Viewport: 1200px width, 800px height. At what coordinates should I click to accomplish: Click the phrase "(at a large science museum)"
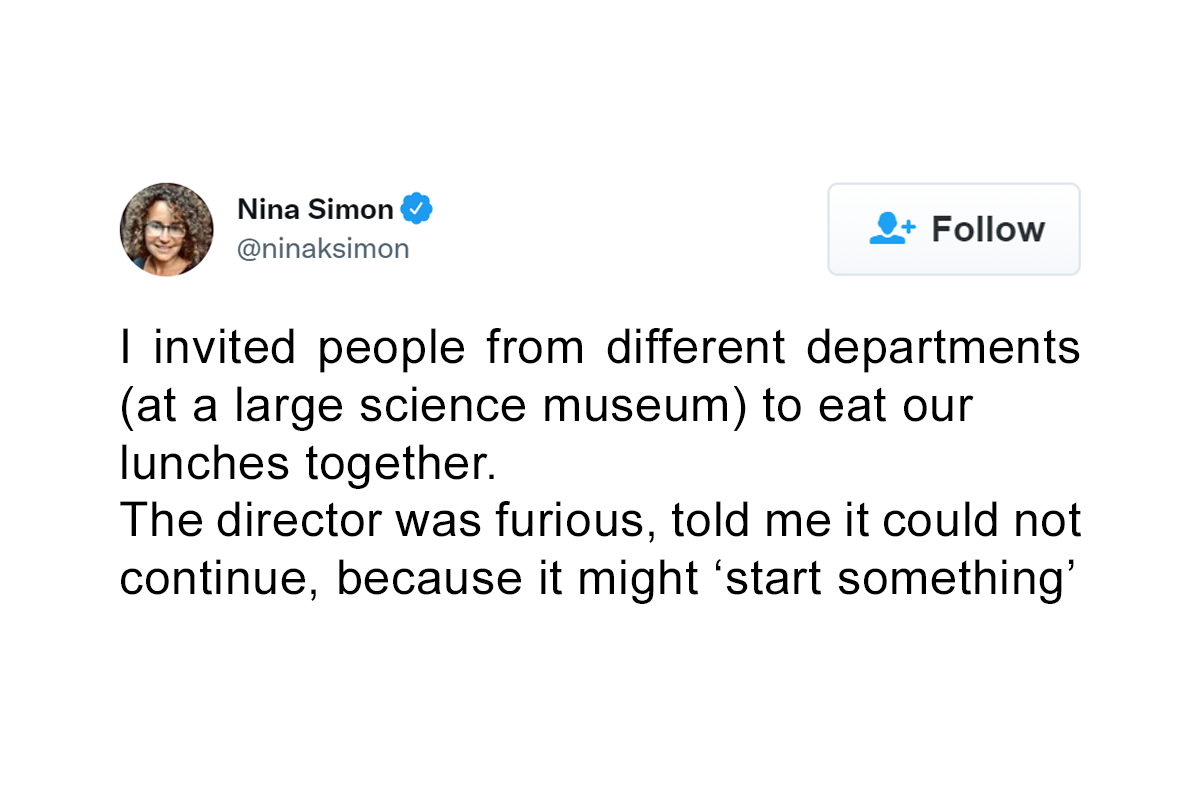pos(434,407)
